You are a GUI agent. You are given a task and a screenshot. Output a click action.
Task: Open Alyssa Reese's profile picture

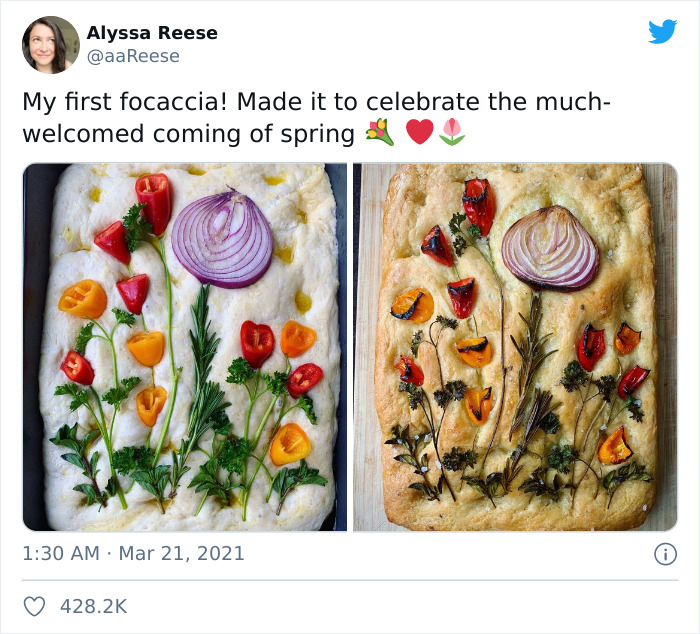(50, 45)
